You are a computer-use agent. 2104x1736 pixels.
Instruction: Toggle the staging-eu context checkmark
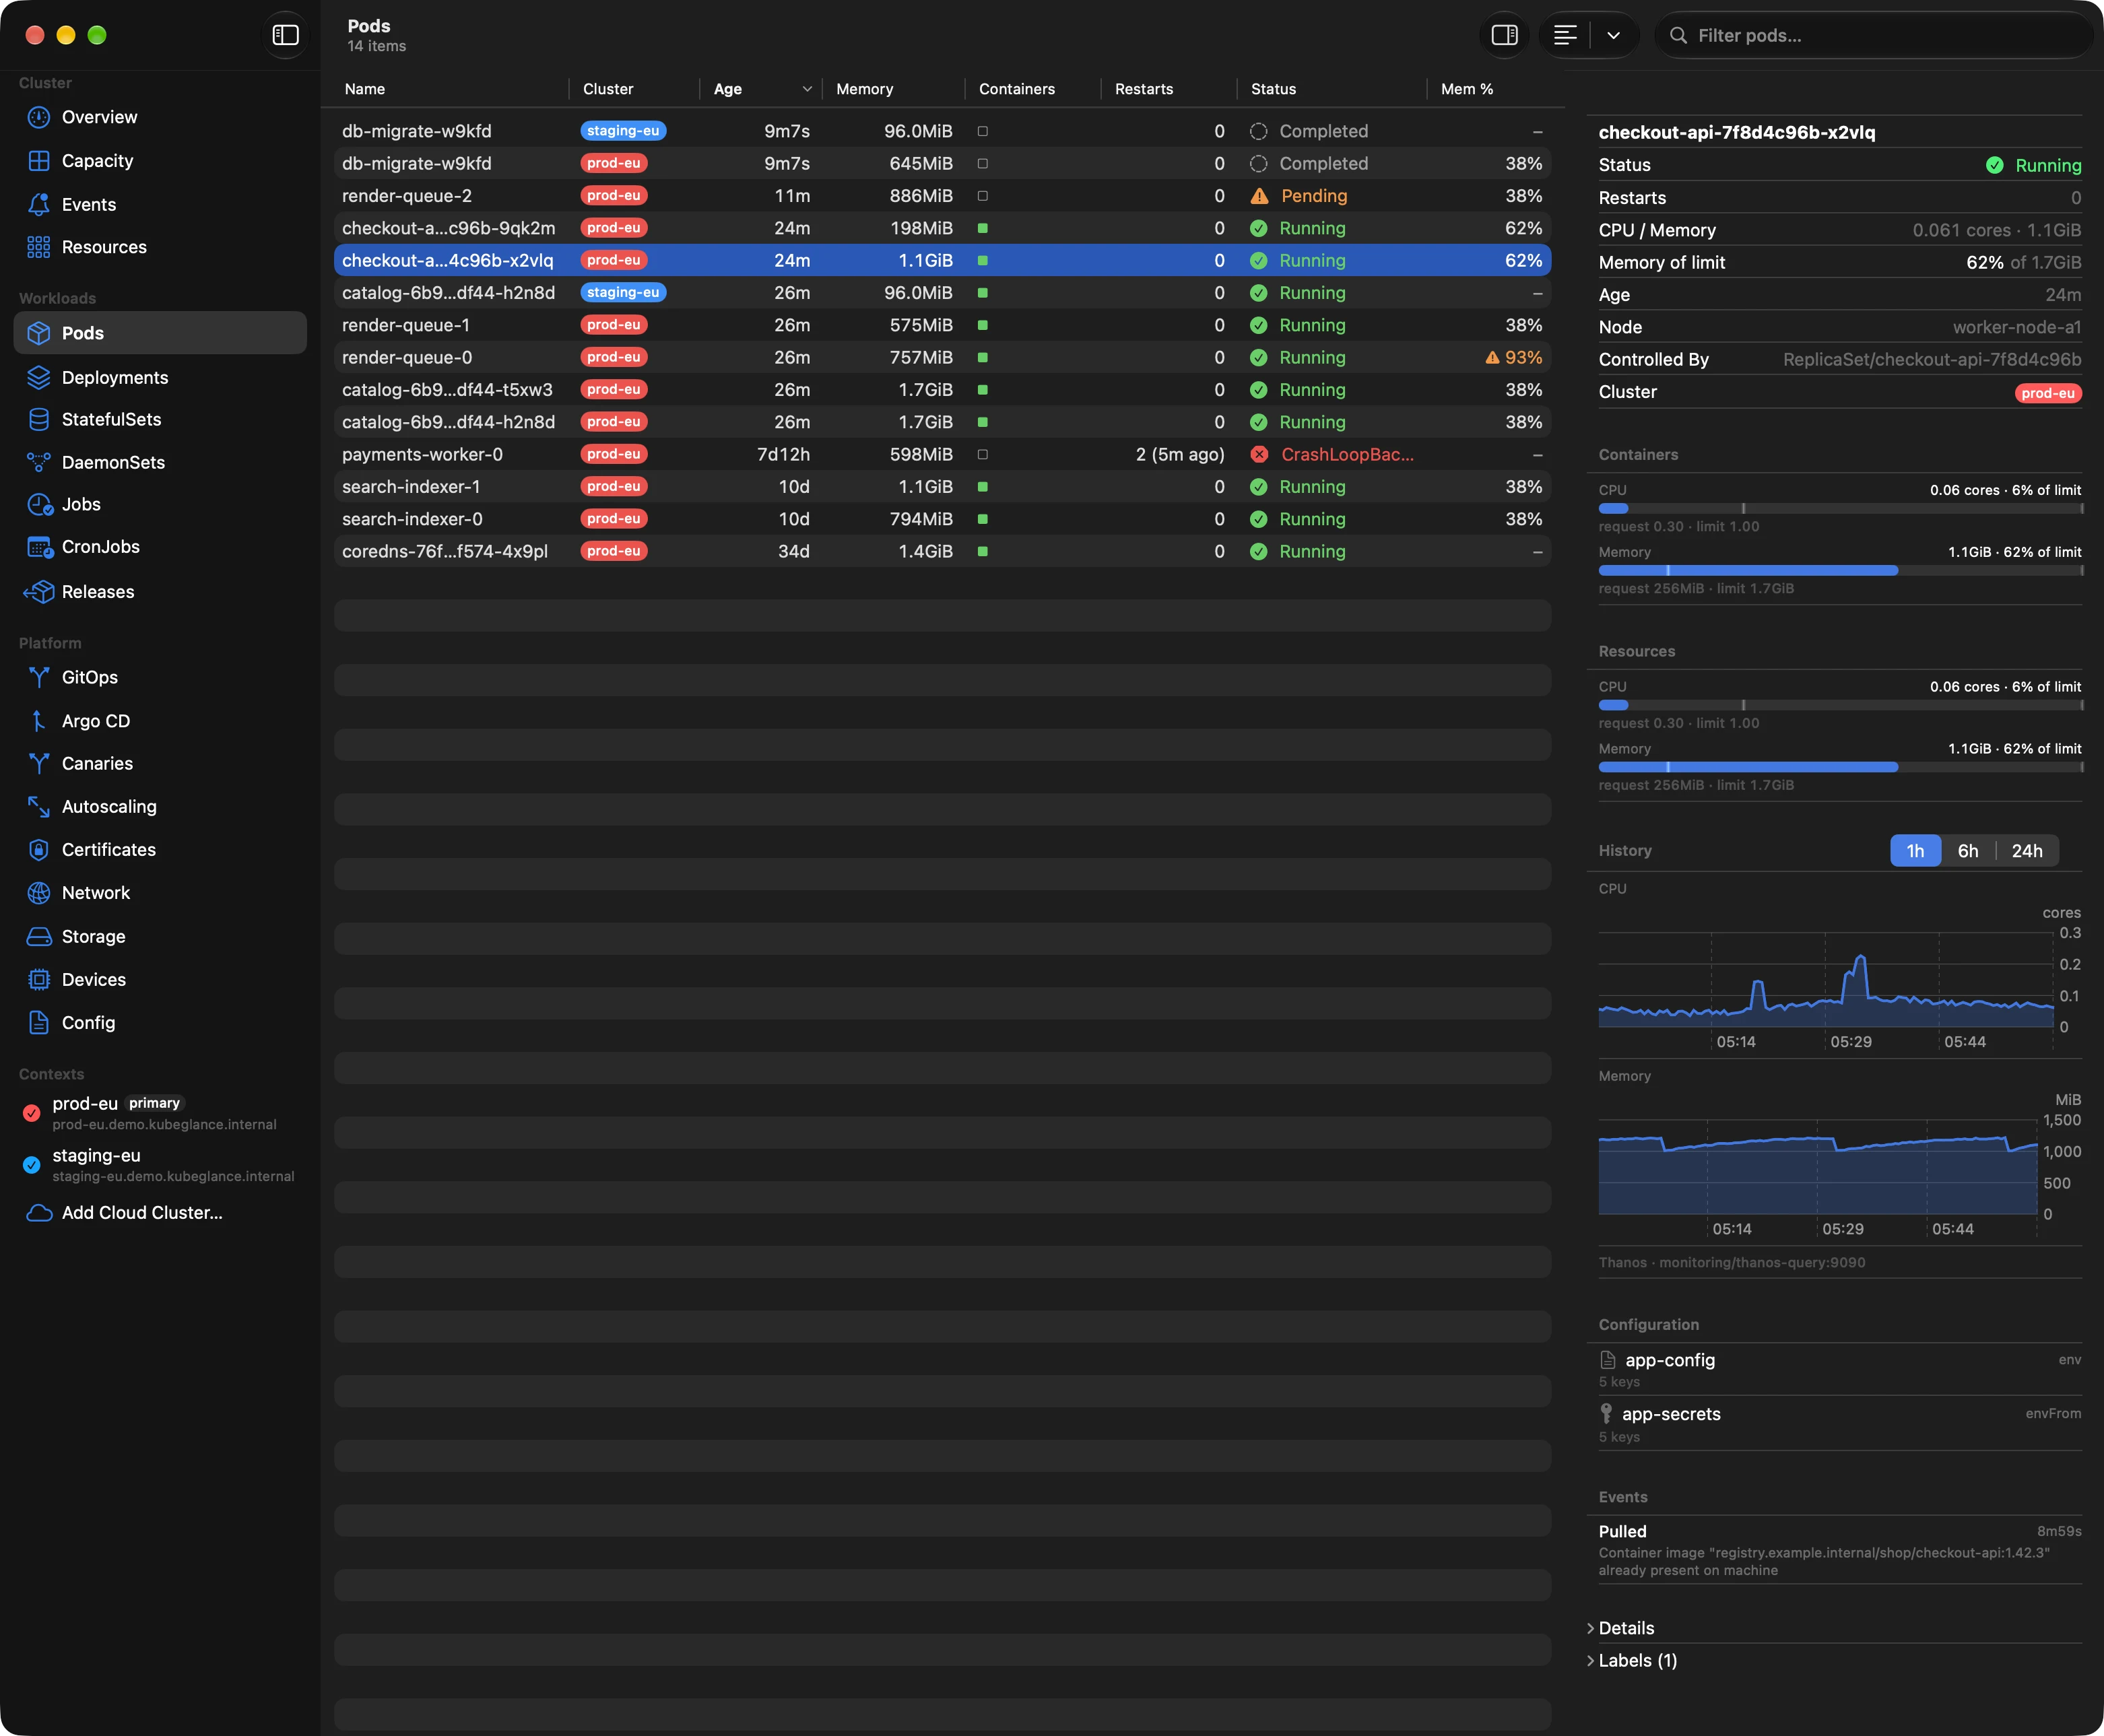click(x=31, y=1164)
